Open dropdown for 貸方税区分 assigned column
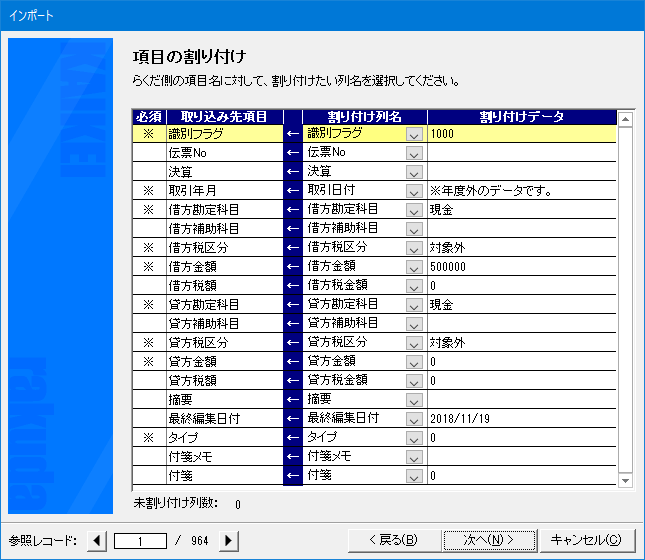The image size is (645, 560). (414, 342)
